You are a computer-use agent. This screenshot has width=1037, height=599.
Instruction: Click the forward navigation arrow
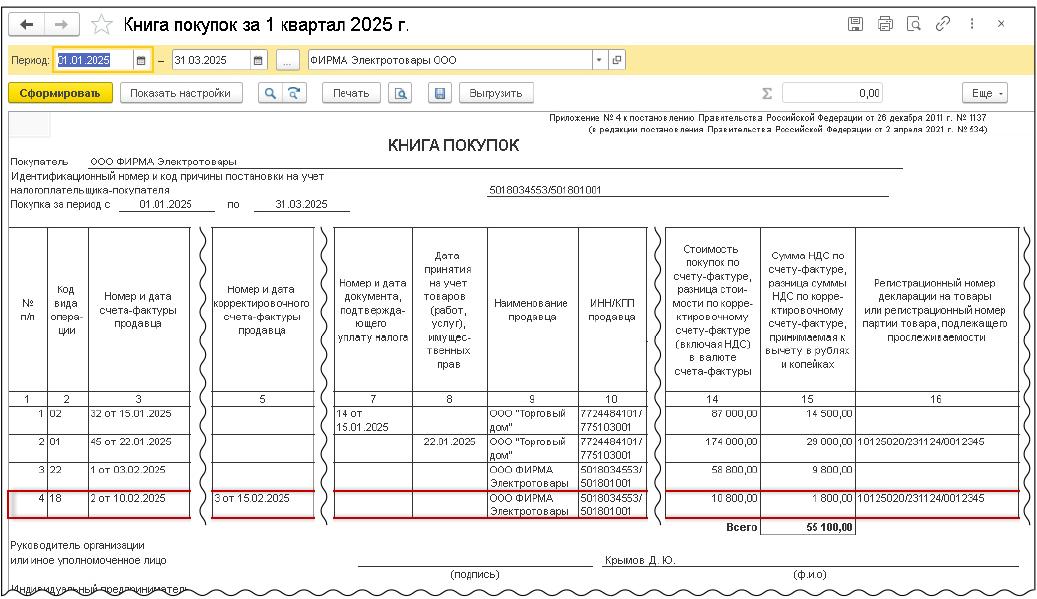(60, 23)
